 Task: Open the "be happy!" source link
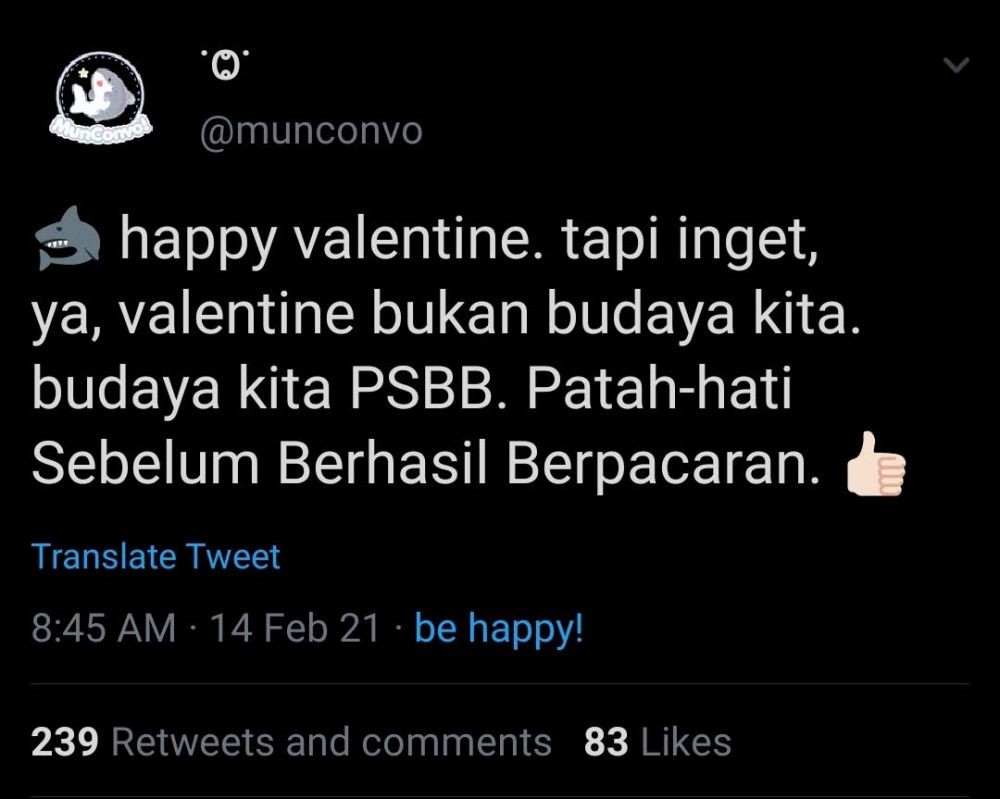click(x=498, y=629)
